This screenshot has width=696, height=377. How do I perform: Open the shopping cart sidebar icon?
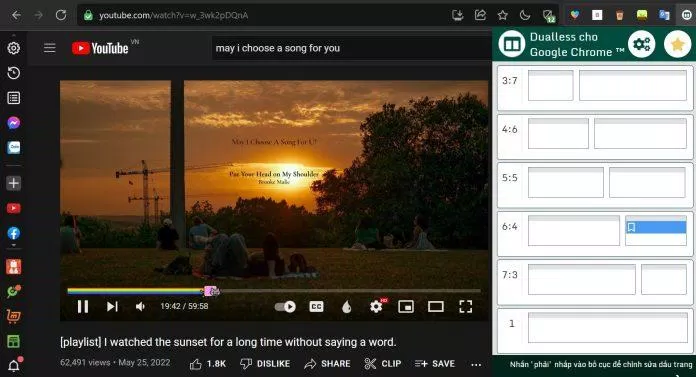(x=13, y=316)
